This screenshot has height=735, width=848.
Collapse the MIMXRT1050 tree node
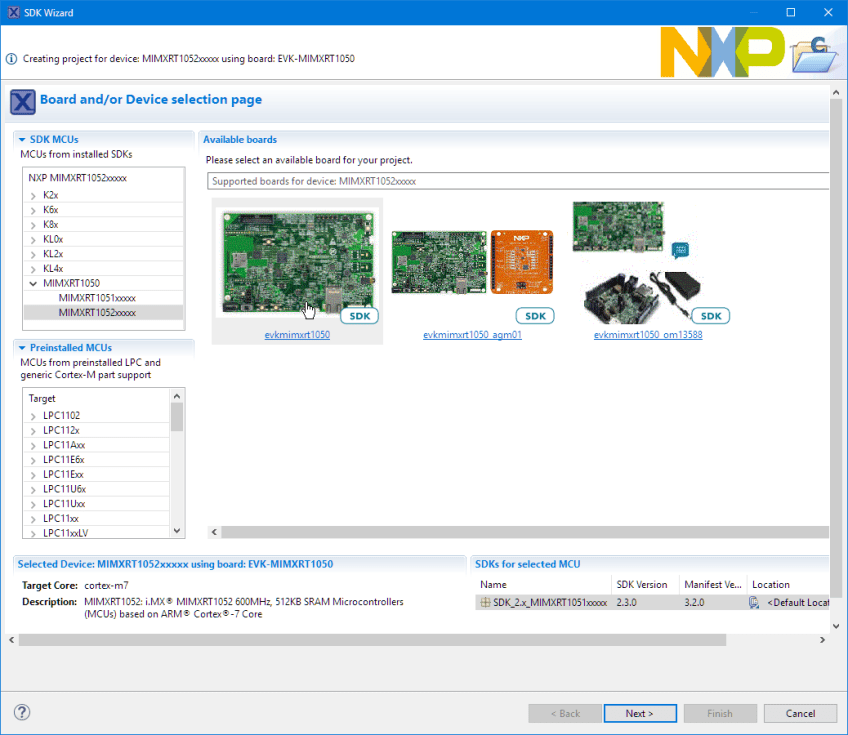[x=33, y=283]
